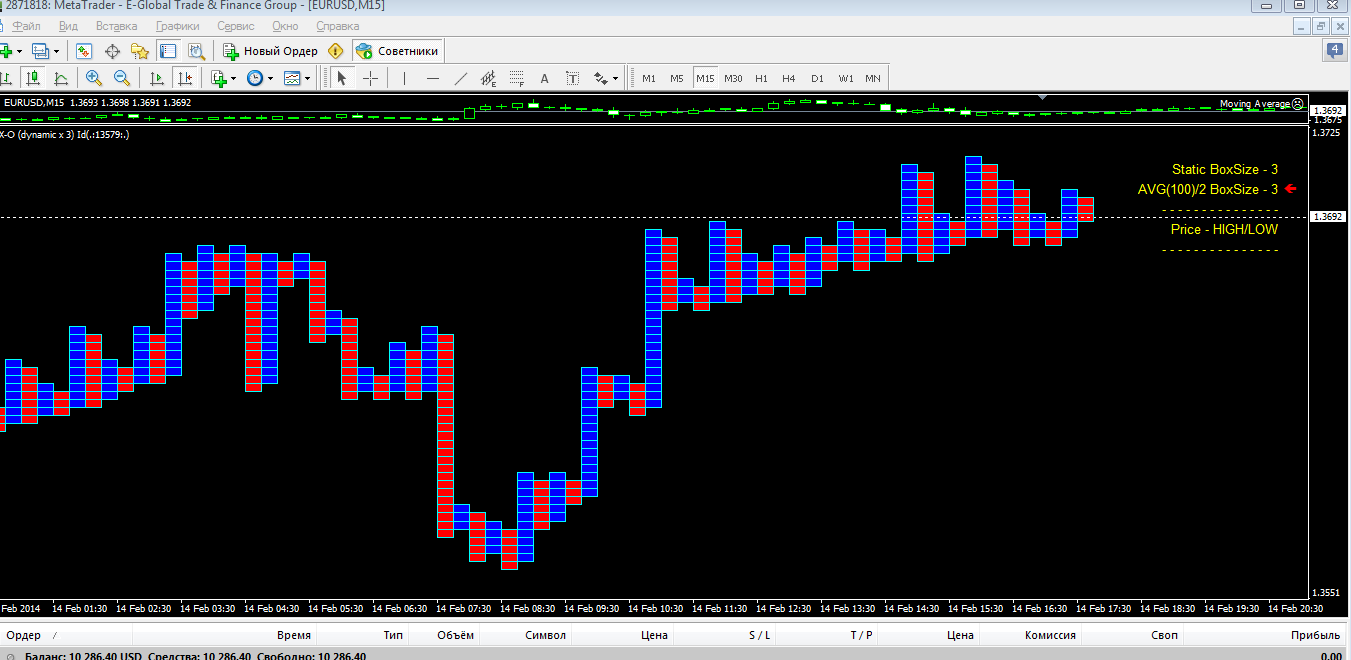This screenshot has width=1351, height=660.
Task: Open the chart templates icon
Action: pyautogui.click(x=292, y=78)
